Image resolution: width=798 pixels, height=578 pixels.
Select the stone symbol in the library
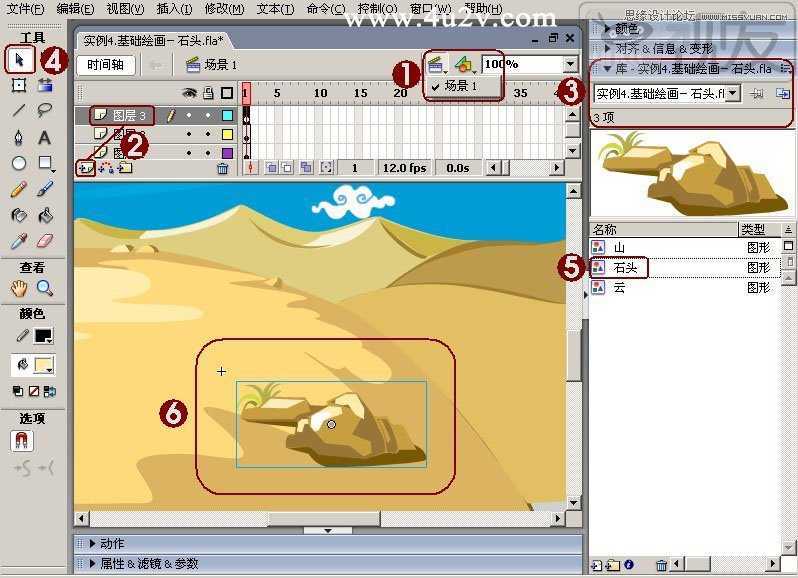(685, 268)
